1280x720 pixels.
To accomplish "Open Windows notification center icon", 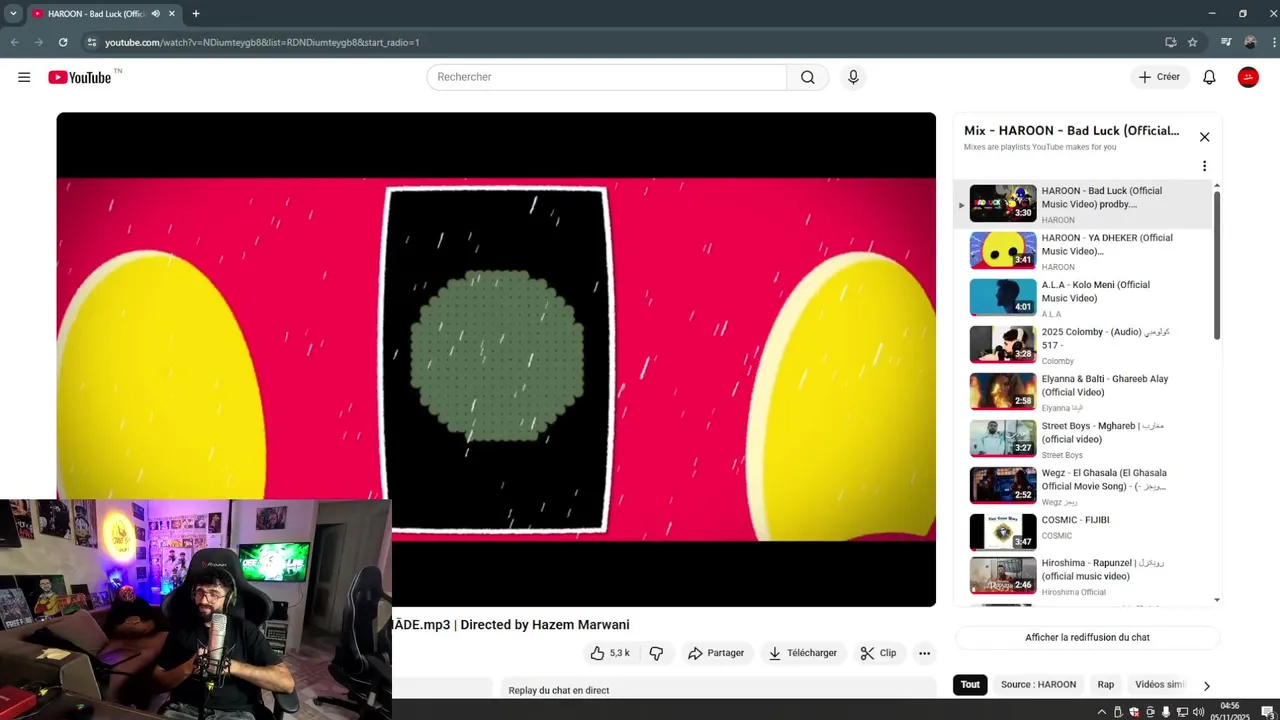I will (1267, 712).
